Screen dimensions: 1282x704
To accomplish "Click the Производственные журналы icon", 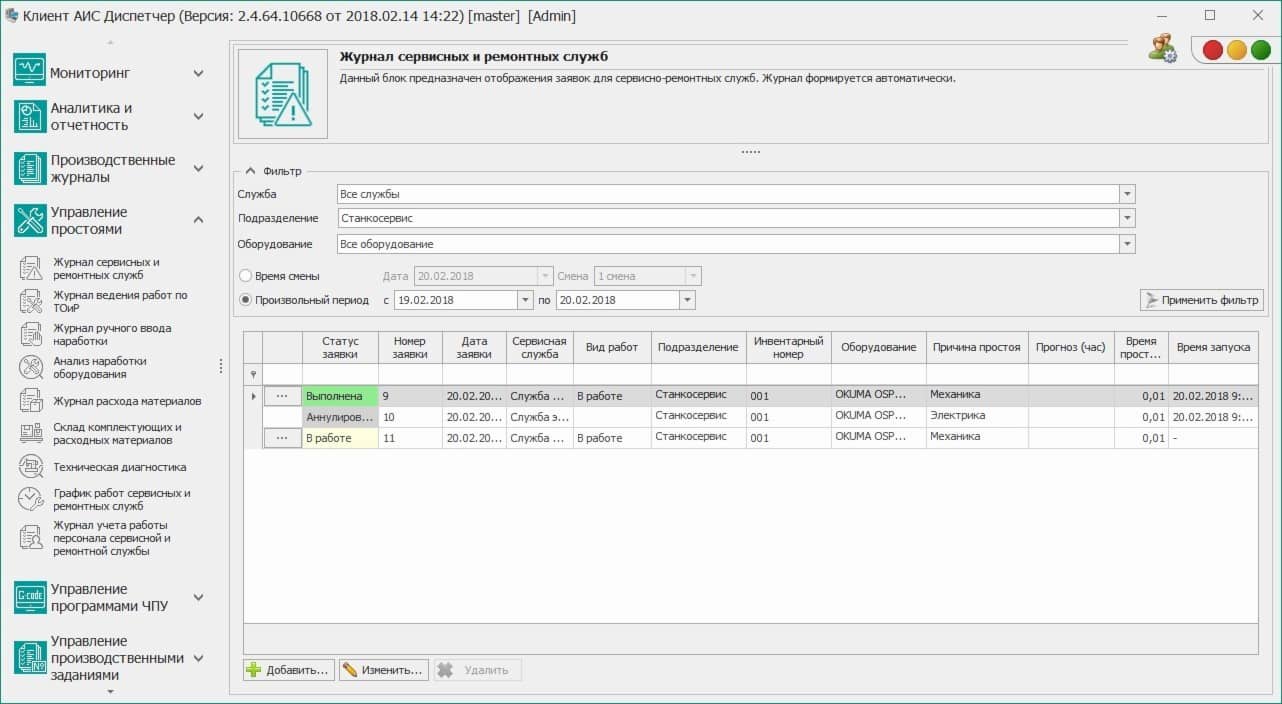I will (30, 168).
